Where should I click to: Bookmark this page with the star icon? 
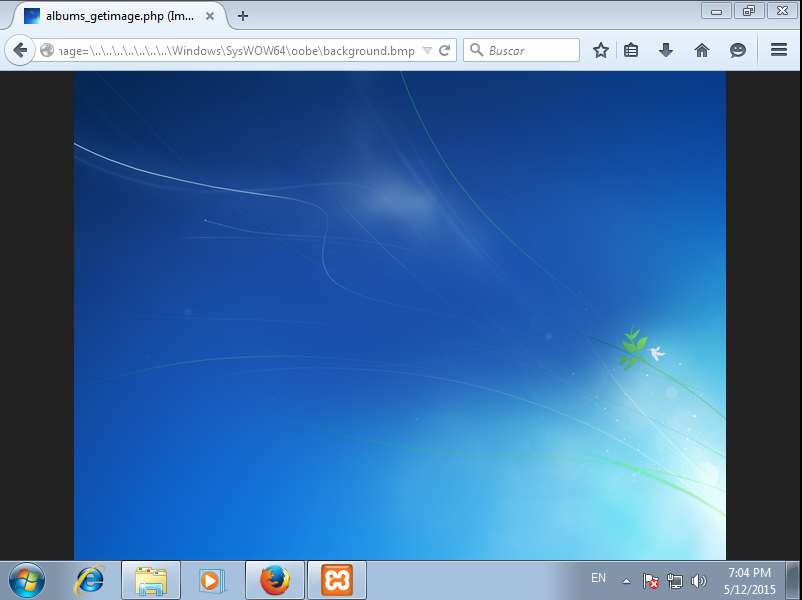[600, 50]
